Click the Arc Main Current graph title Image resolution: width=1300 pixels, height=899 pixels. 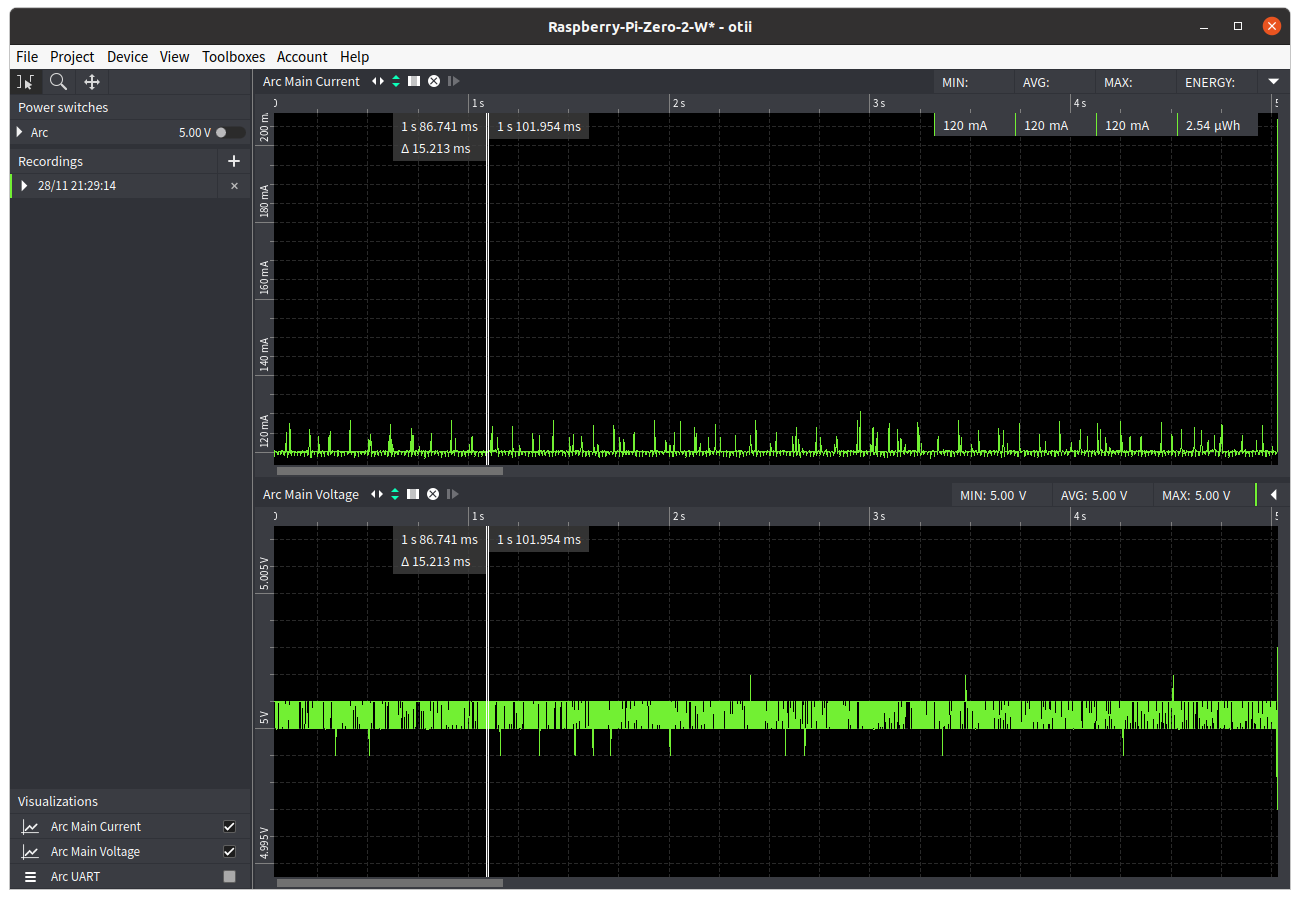point(311,81)
